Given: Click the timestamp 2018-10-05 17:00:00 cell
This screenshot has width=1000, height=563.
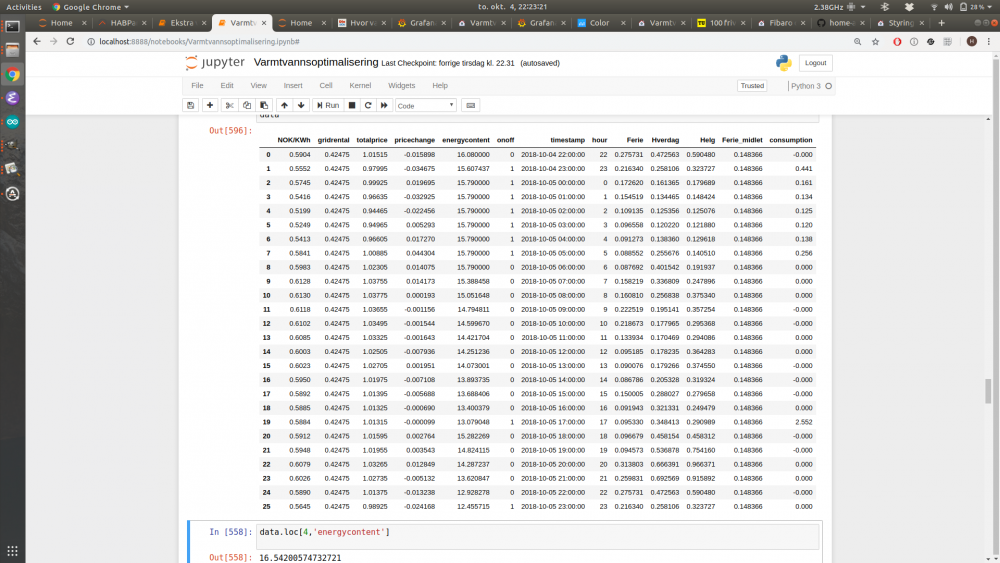Looking at the screenshot, I should click(x=552, y=422).
